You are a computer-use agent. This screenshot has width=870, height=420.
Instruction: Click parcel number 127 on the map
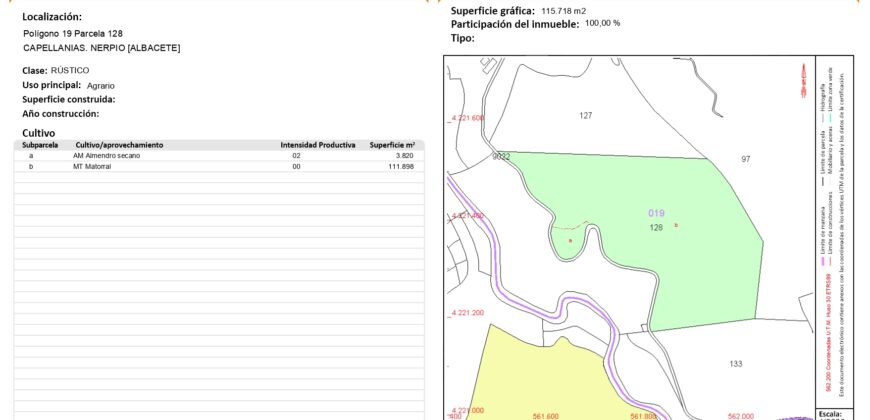[x=585, y=115]
